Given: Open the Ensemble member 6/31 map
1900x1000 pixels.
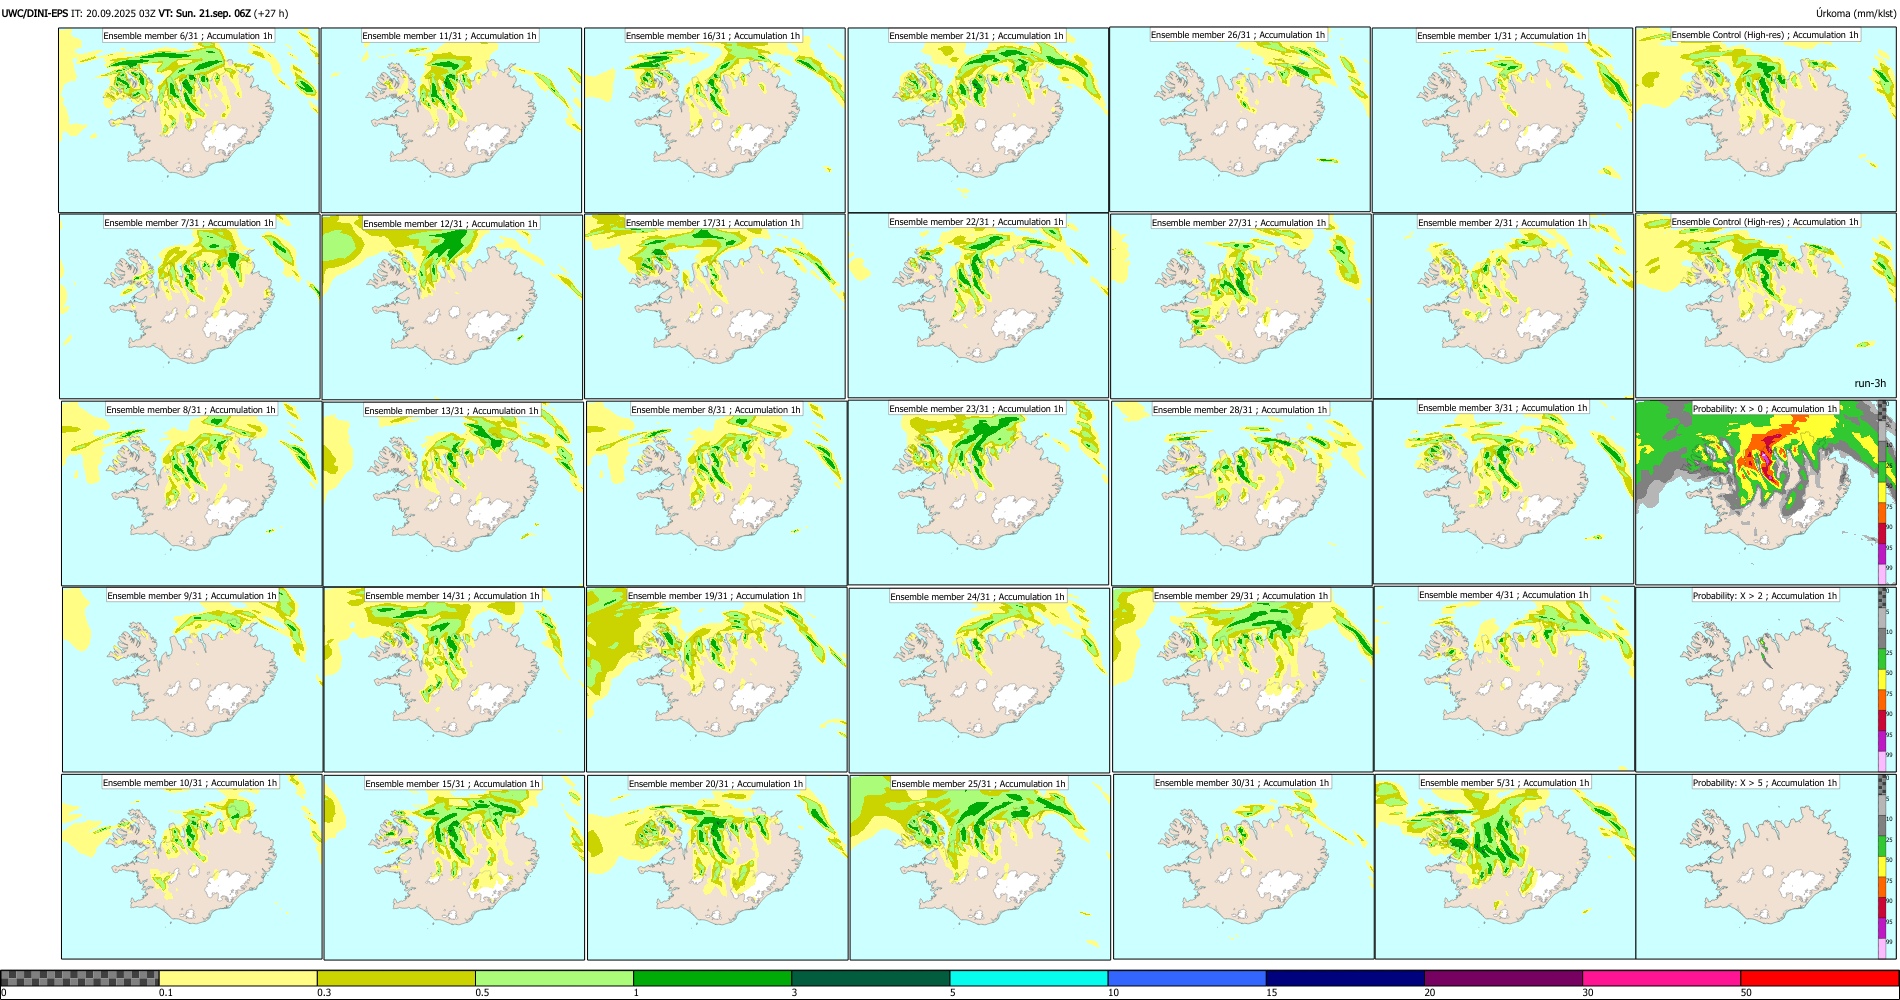Looking at the screenshot, I should tap(189, 119).
